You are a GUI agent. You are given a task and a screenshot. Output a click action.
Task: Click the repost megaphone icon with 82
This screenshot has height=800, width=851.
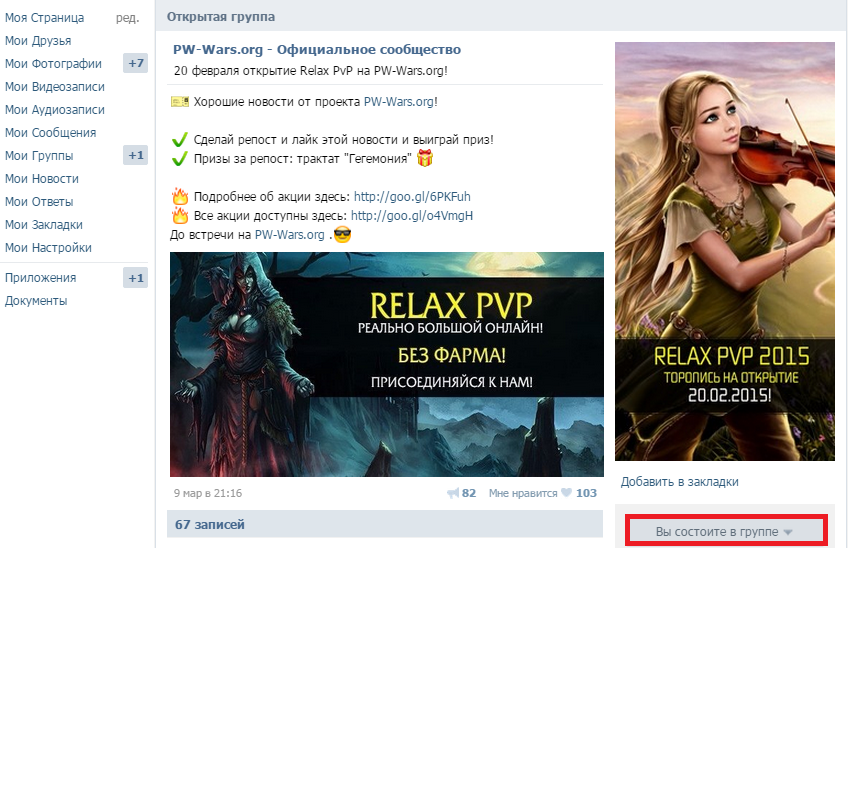(x=453, y=493)
